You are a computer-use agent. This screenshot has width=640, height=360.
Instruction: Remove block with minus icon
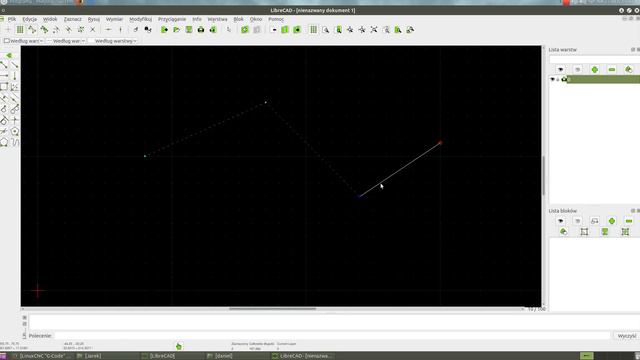(x=629, y=221)
